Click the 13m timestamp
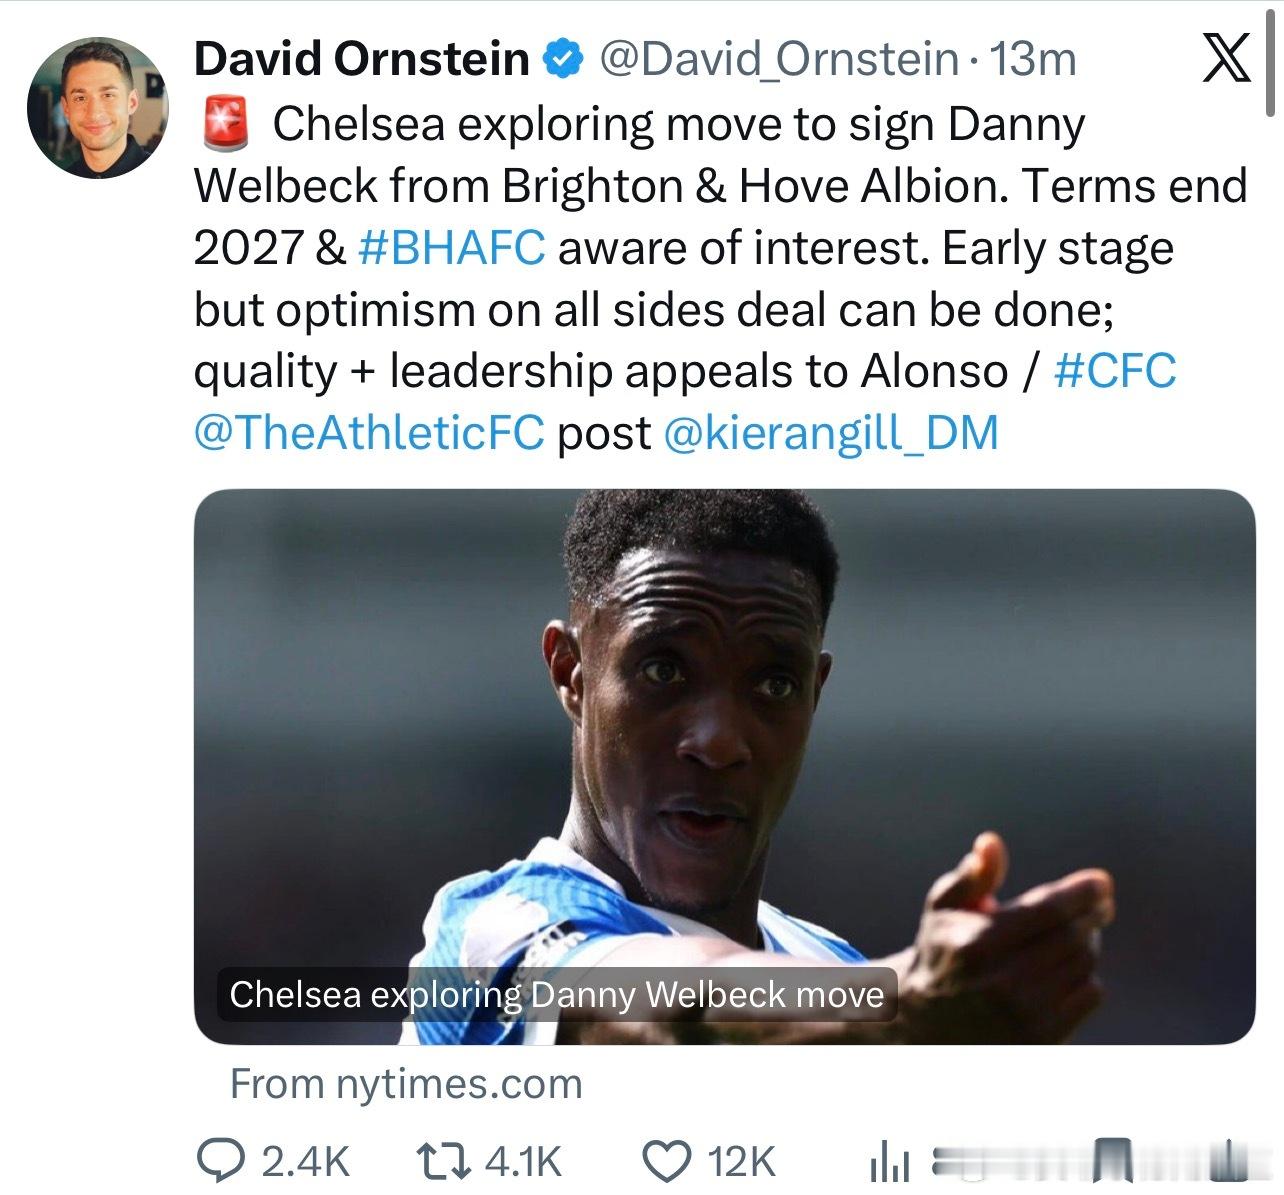The height and width of the screenshot is (1195, 1284). (1032, 60)
